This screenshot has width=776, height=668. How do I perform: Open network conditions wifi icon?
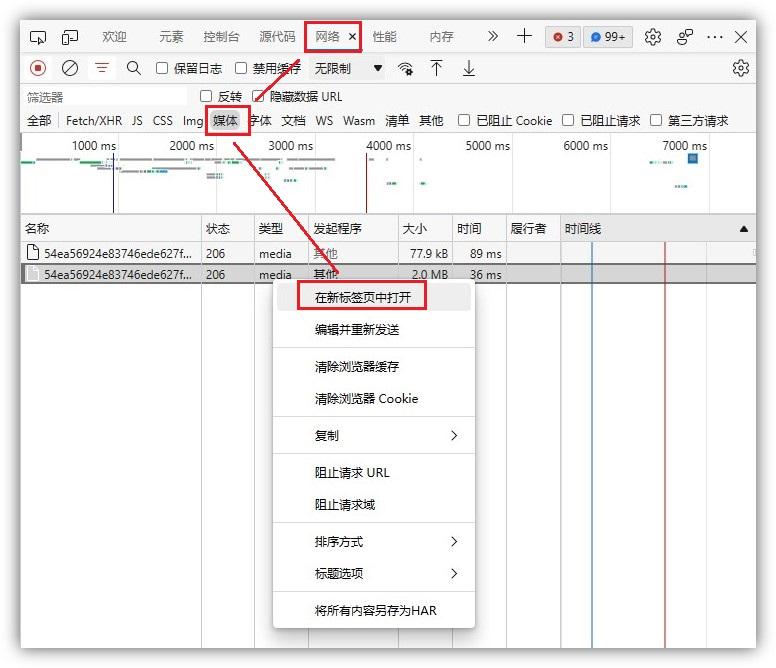(x=405, y=68)
